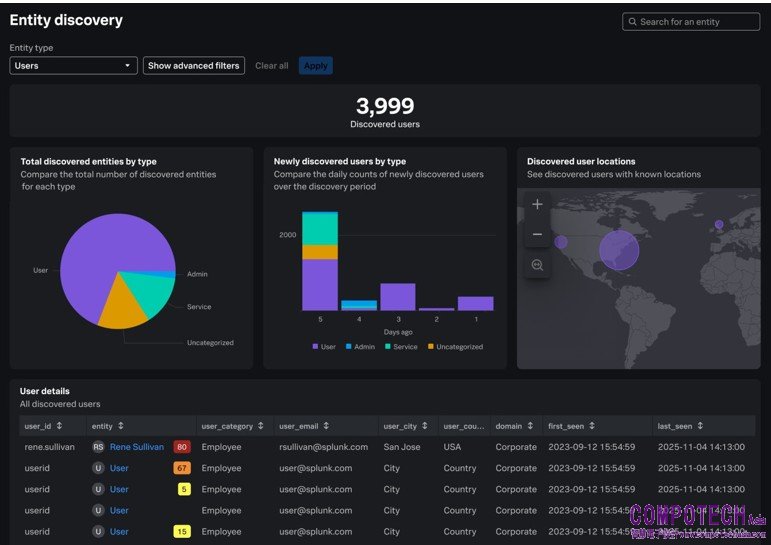
Task: Click the large East Coast map bubble
Action: click(x=618, y=250)
